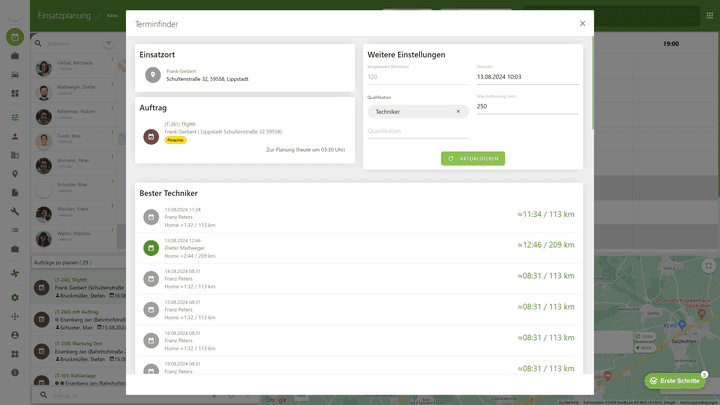Click the map fullscreen icon
The image size is (720, 405).
pos(709,265)
